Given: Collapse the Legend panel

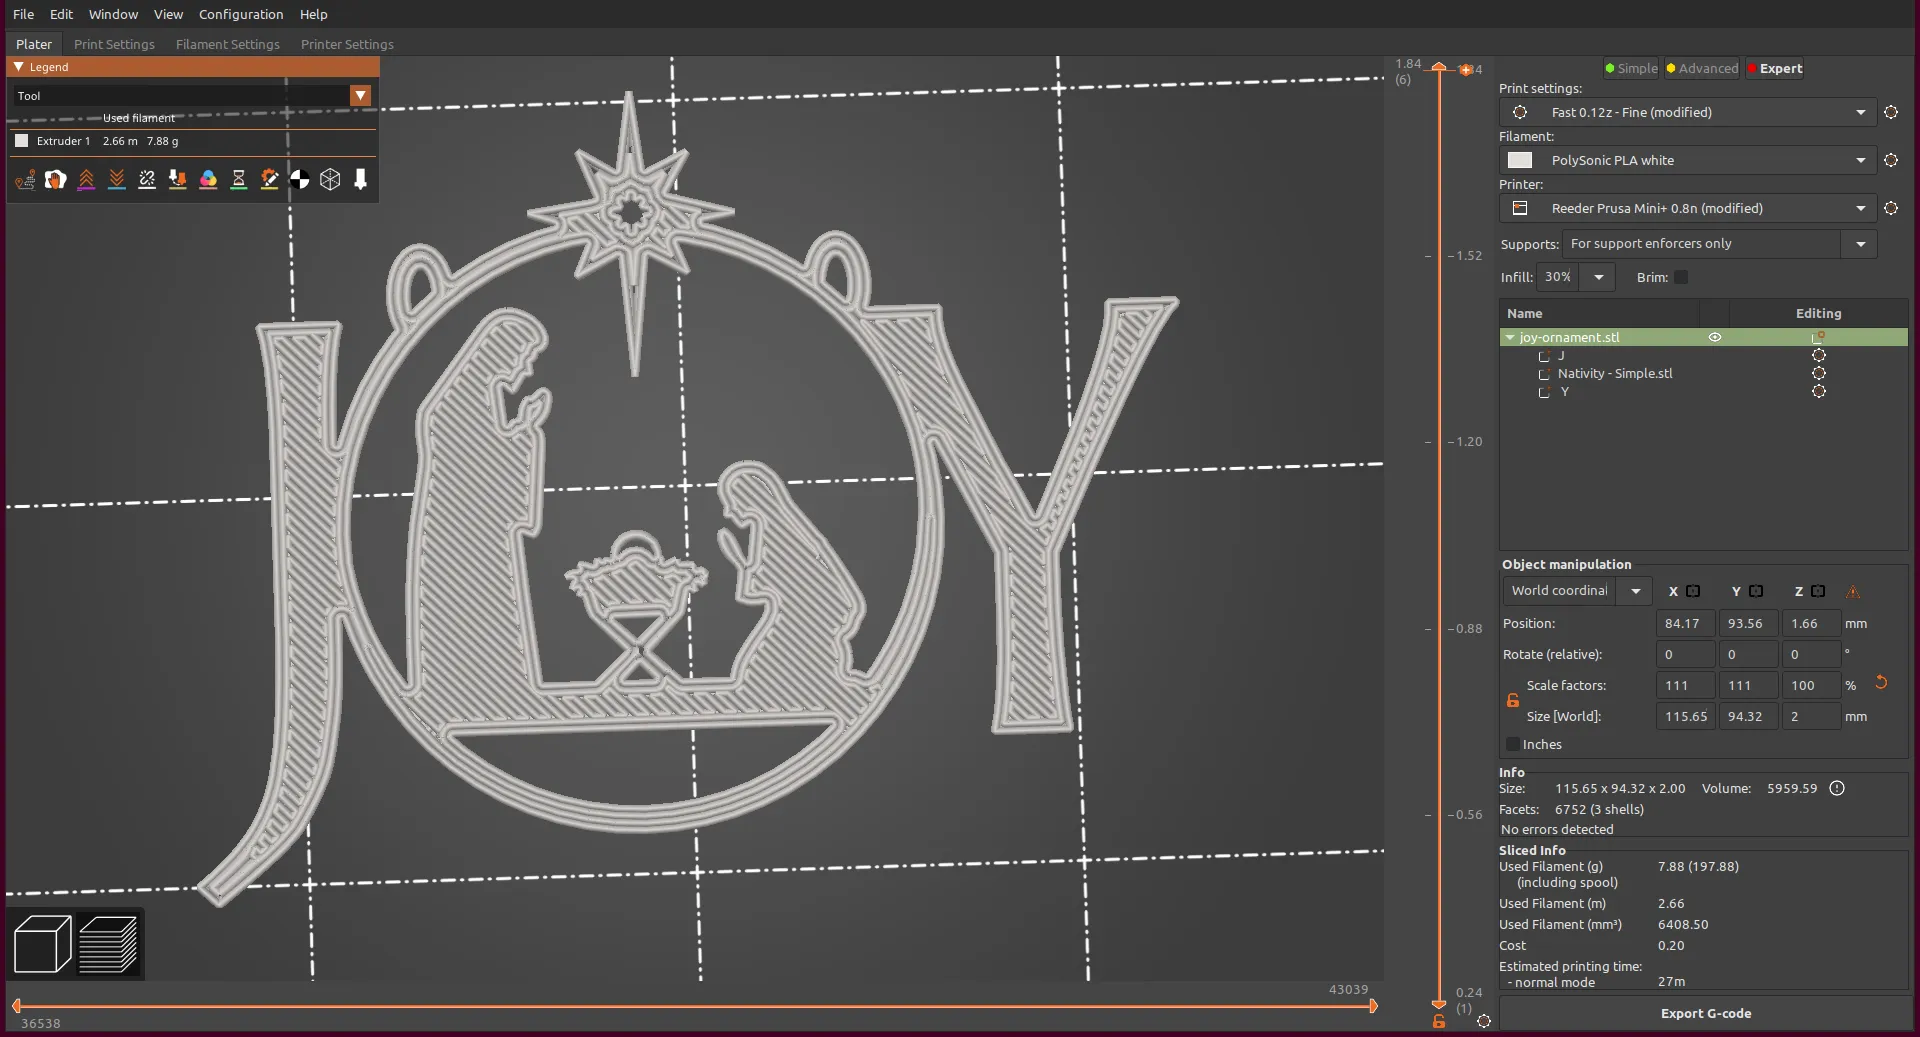Looking at the screenshot, I should coord(18,67).
